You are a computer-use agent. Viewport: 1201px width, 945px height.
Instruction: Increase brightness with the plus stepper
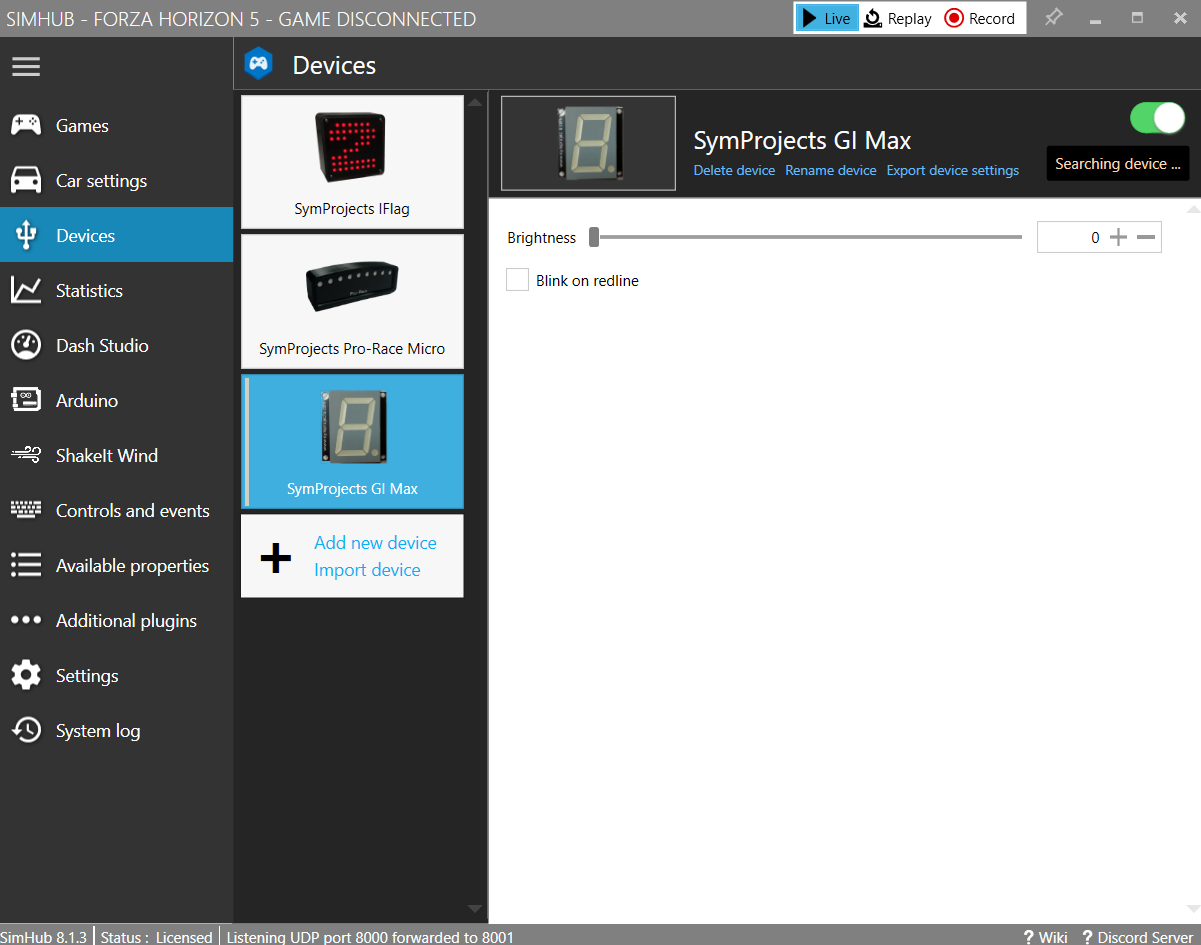(1118, 238)
